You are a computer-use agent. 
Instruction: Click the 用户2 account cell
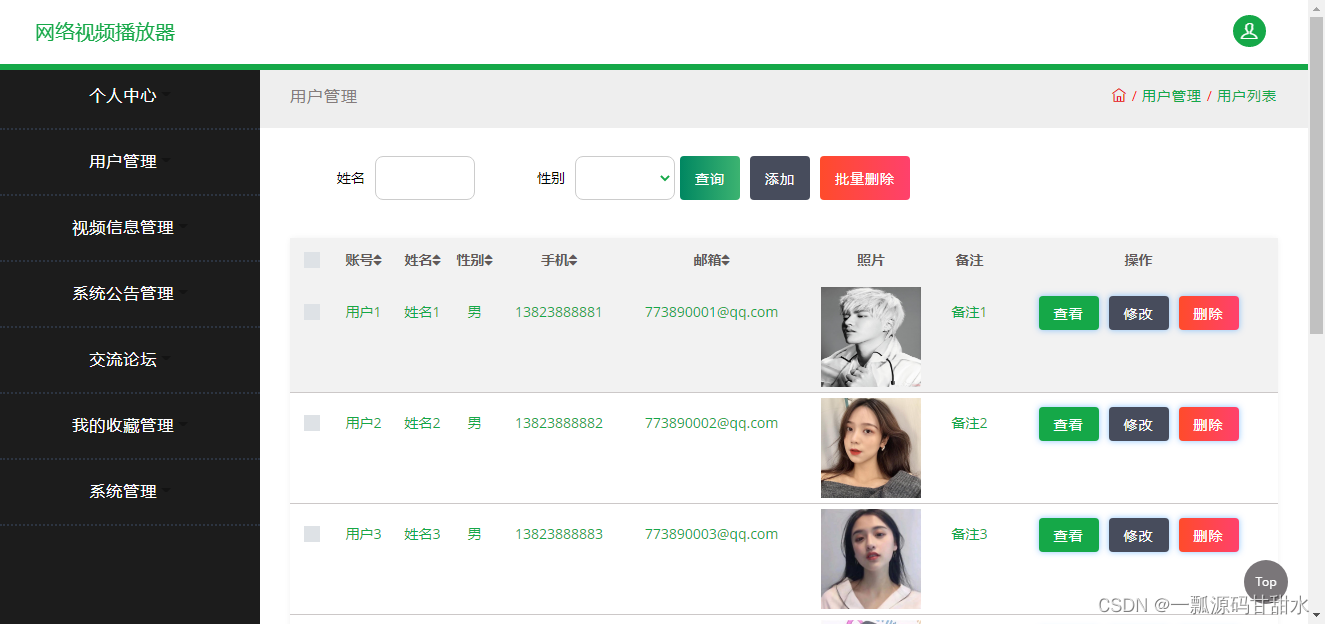pyautogui.click(x=363, y=423)
